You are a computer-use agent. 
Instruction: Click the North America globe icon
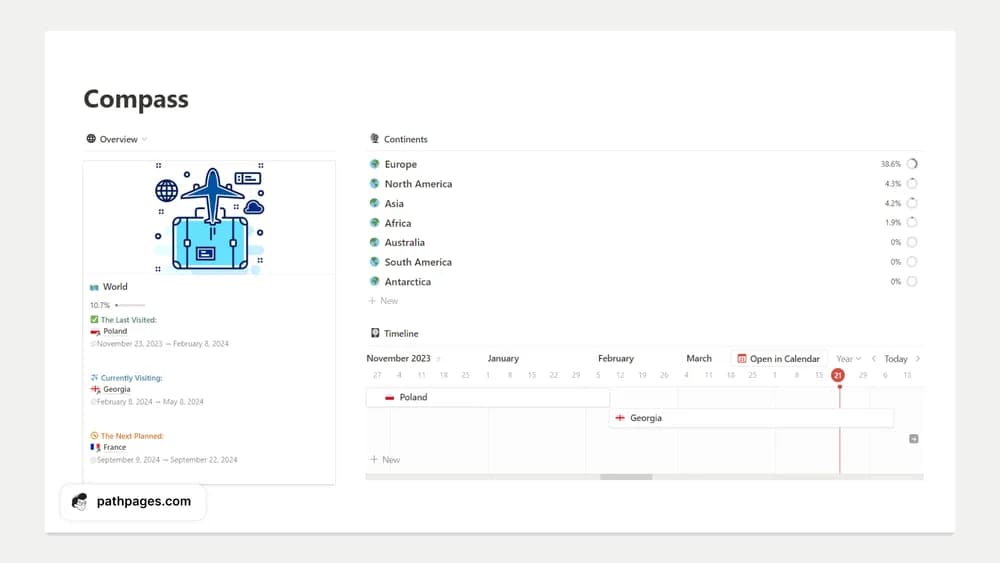(374, 184)
